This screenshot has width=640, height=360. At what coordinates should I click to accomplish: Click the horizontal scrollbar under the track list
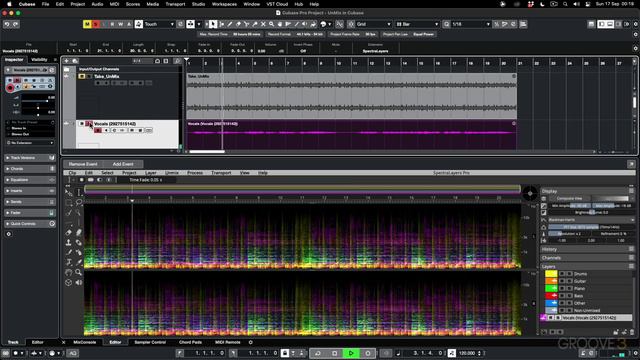coord(207,152)
